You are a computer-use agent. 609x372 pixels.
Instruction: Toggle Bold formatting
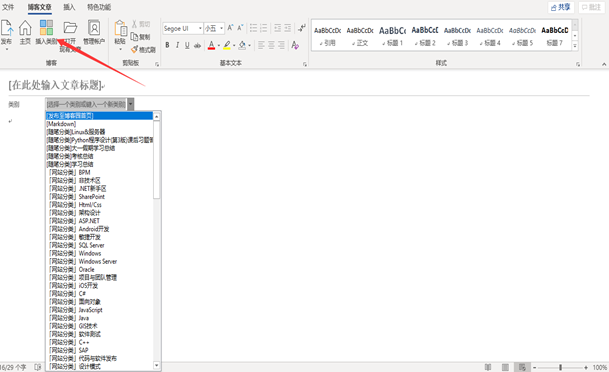pos(167,45)
